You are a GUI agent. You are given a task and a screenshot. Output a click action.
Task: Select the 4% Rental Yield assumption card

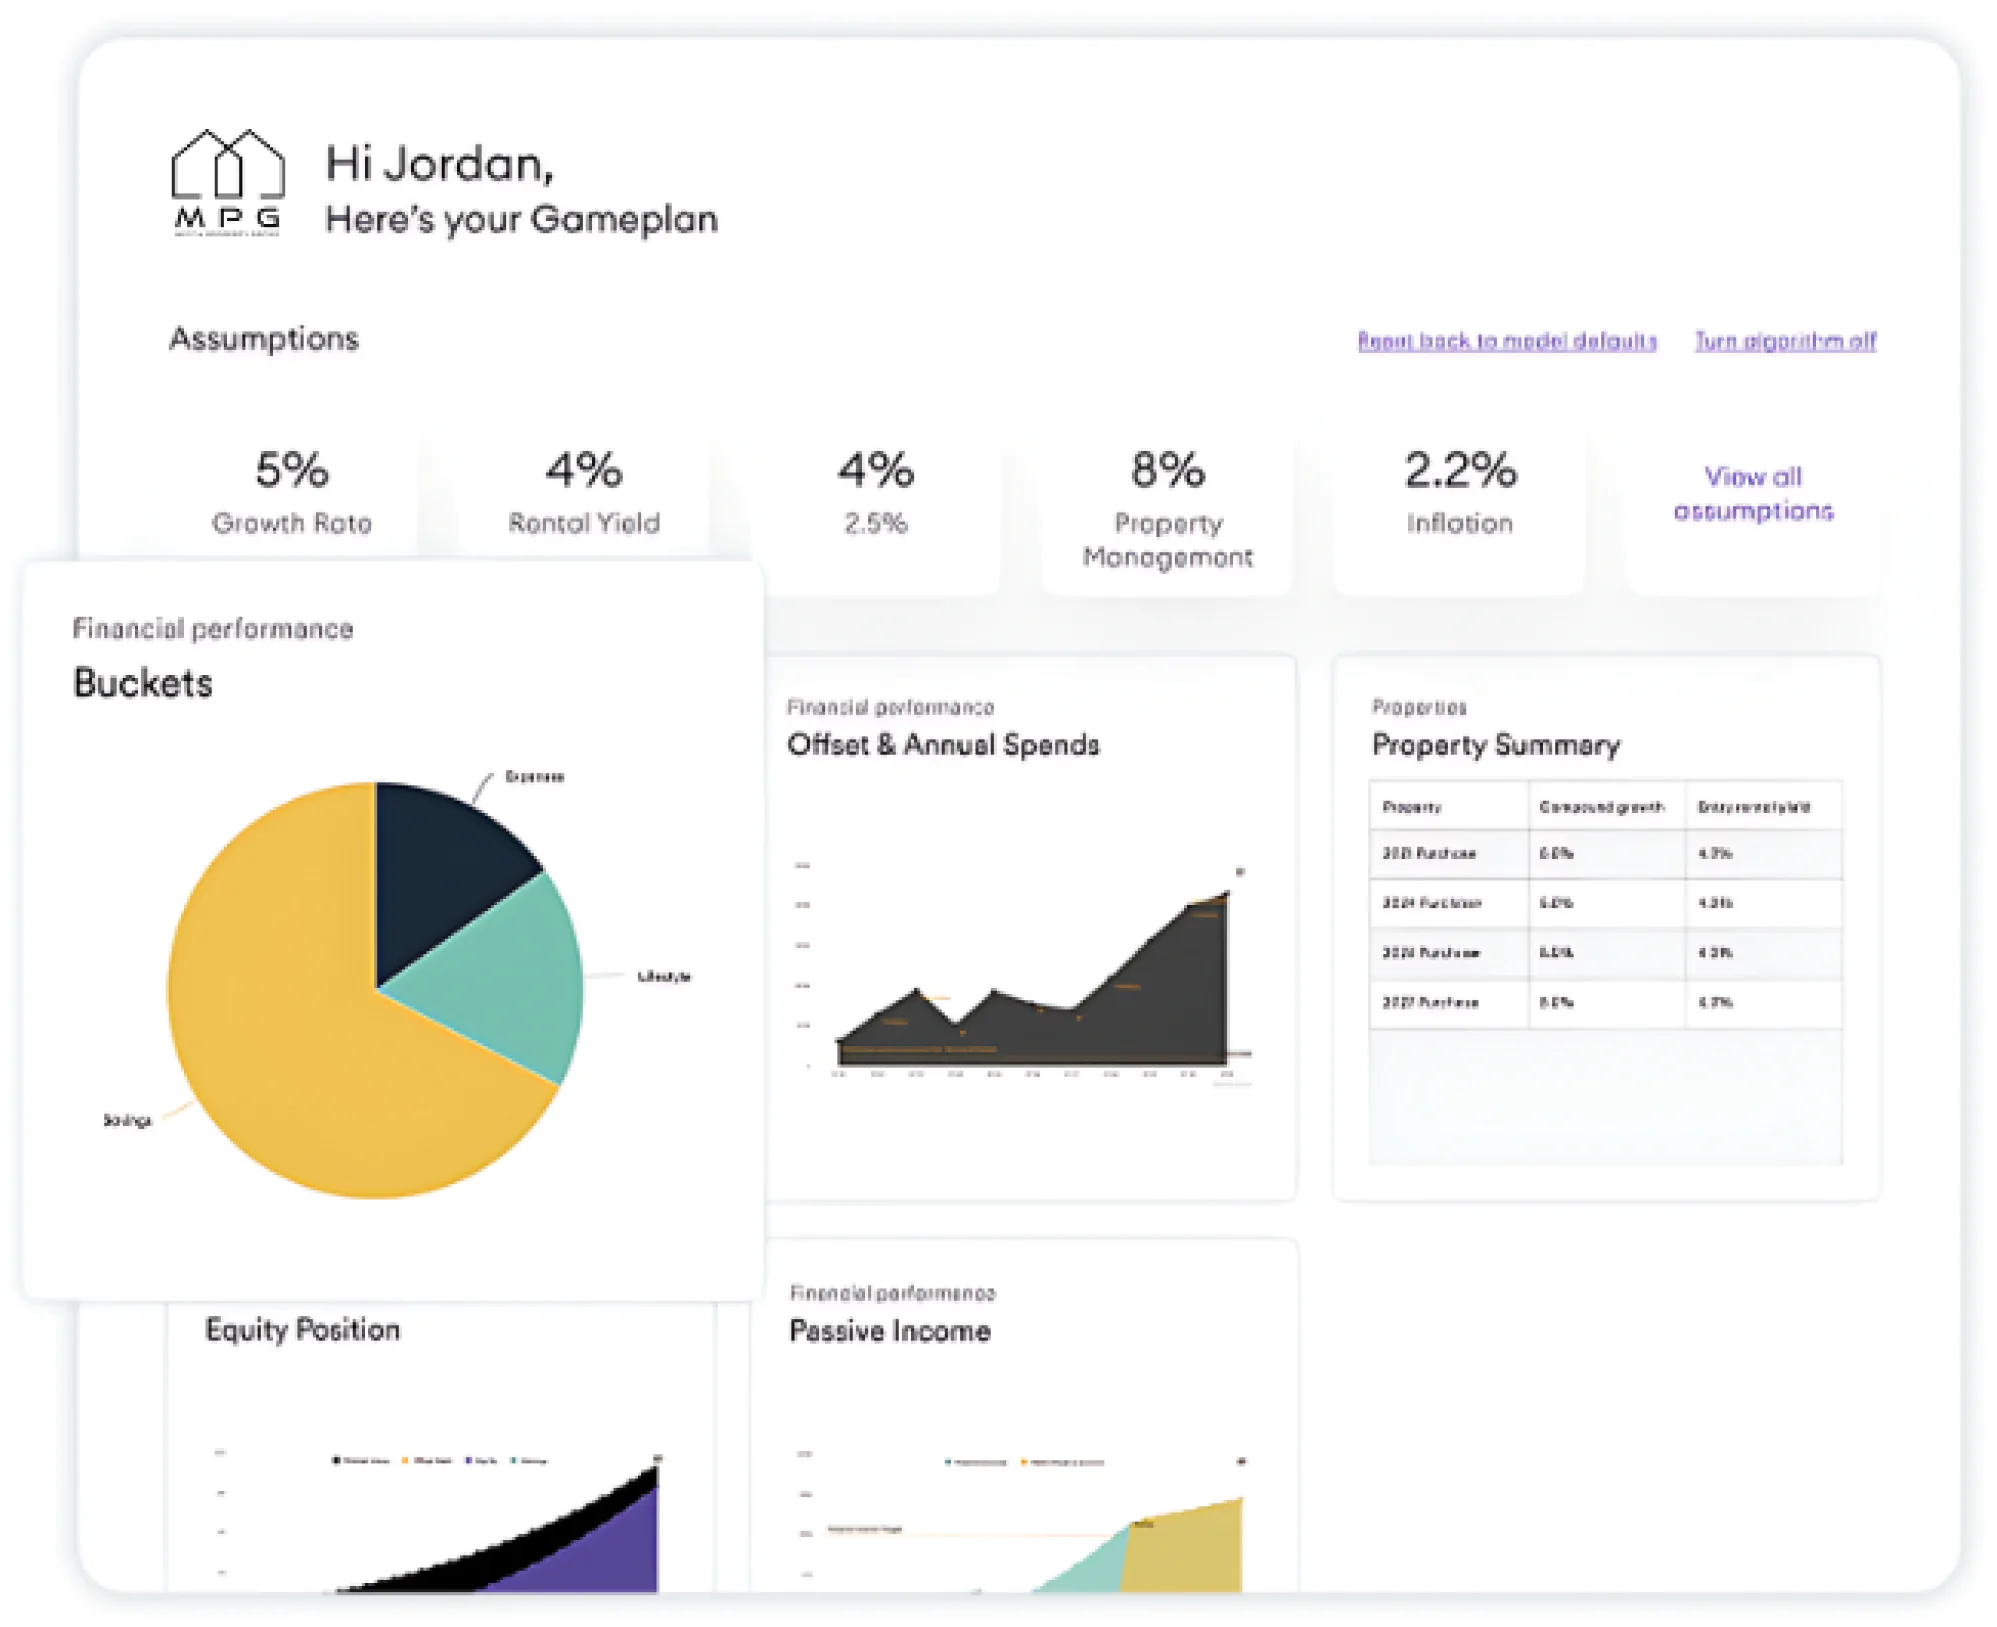pyautogui.click(x=584, y=495)
